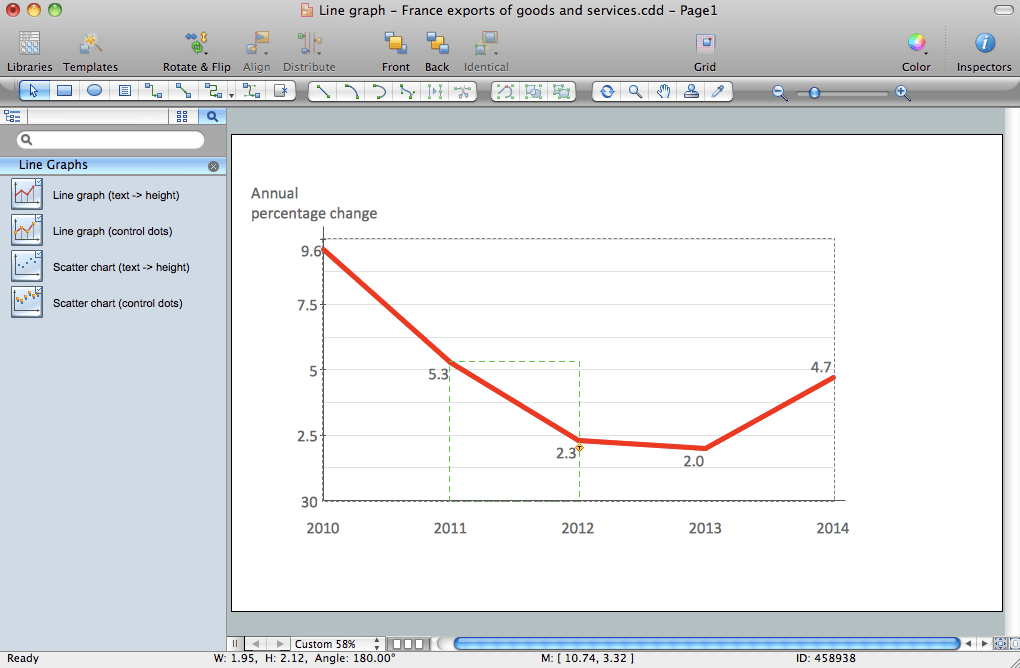
Task: Open the Inspectors panel
Action: point(984,52)
